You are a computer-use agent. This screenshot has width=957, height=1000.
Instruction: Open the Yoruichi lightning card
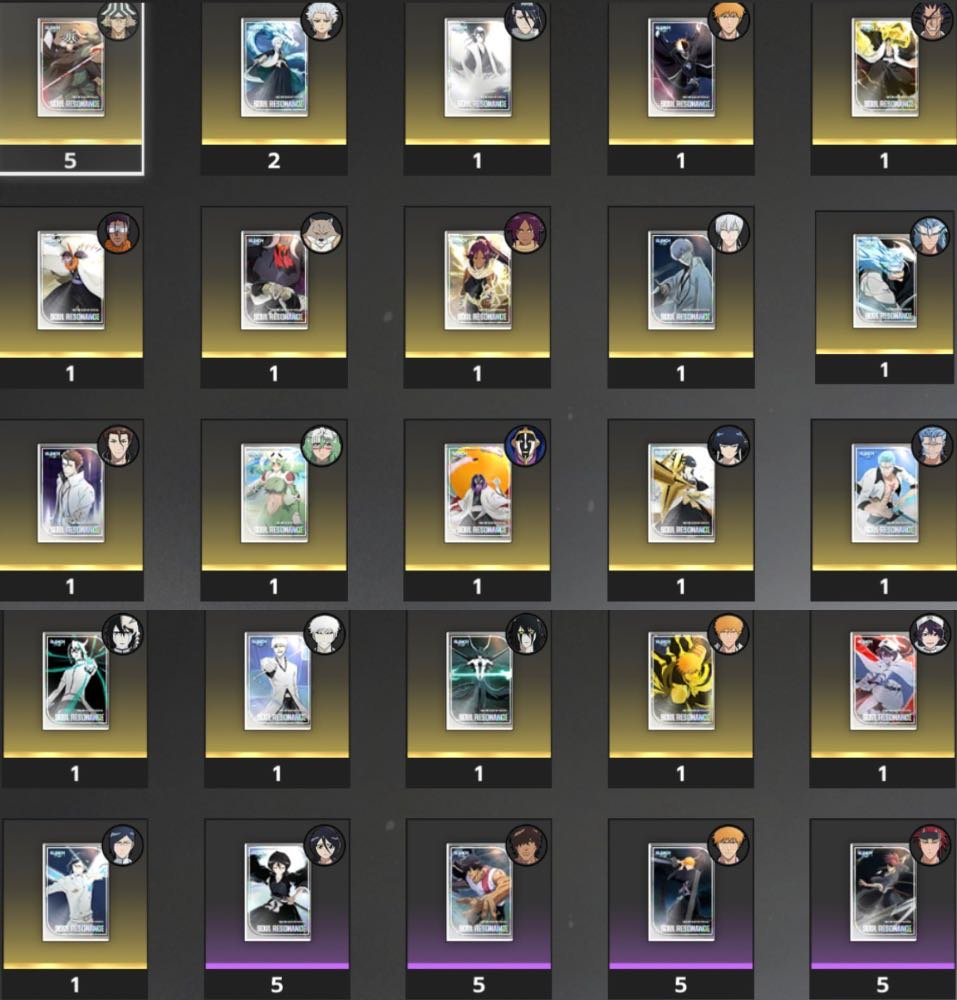tap(478, 280)
